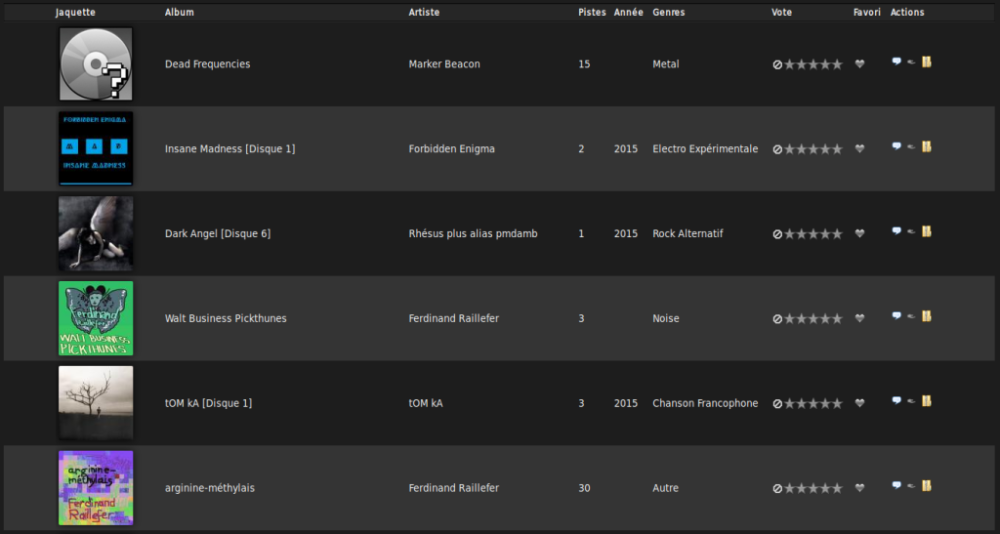
Task: Select the arginine-méthylais cover thumbnail
Action: [96, 488]
